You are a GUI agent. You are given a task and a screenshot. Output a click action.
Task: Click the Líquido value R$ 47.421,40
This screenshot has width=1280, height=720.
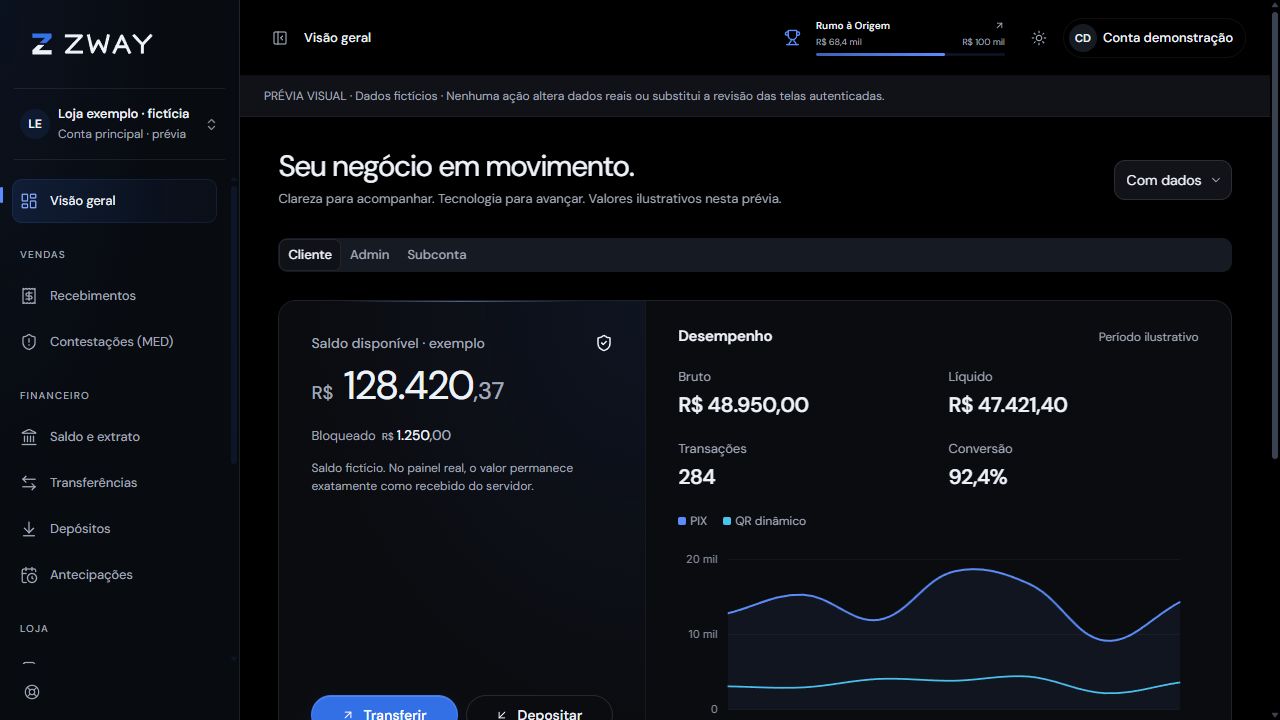click(1008, 405)
